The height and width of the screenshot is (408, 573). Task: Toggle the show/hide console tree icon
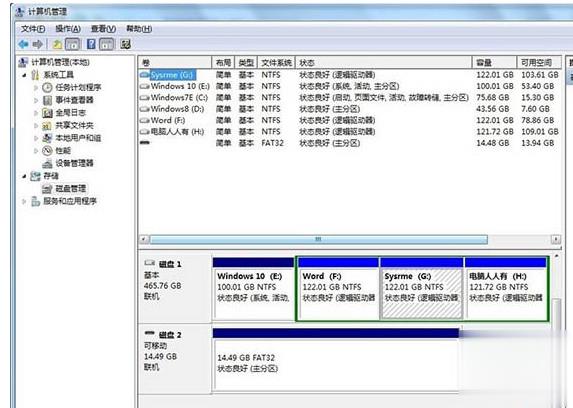point(72,44)
